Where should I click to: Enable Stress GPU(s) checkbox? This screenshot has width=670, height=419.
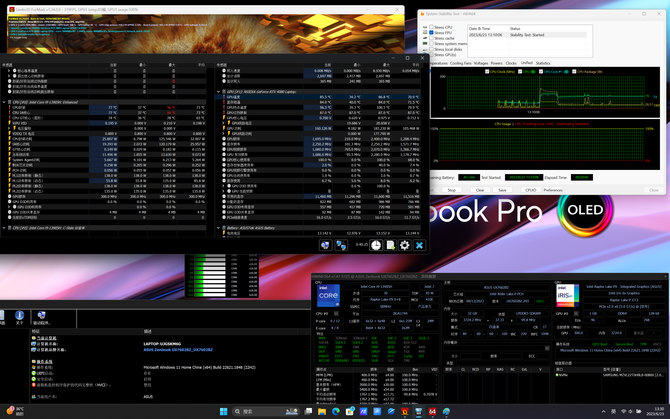[432, 55]
